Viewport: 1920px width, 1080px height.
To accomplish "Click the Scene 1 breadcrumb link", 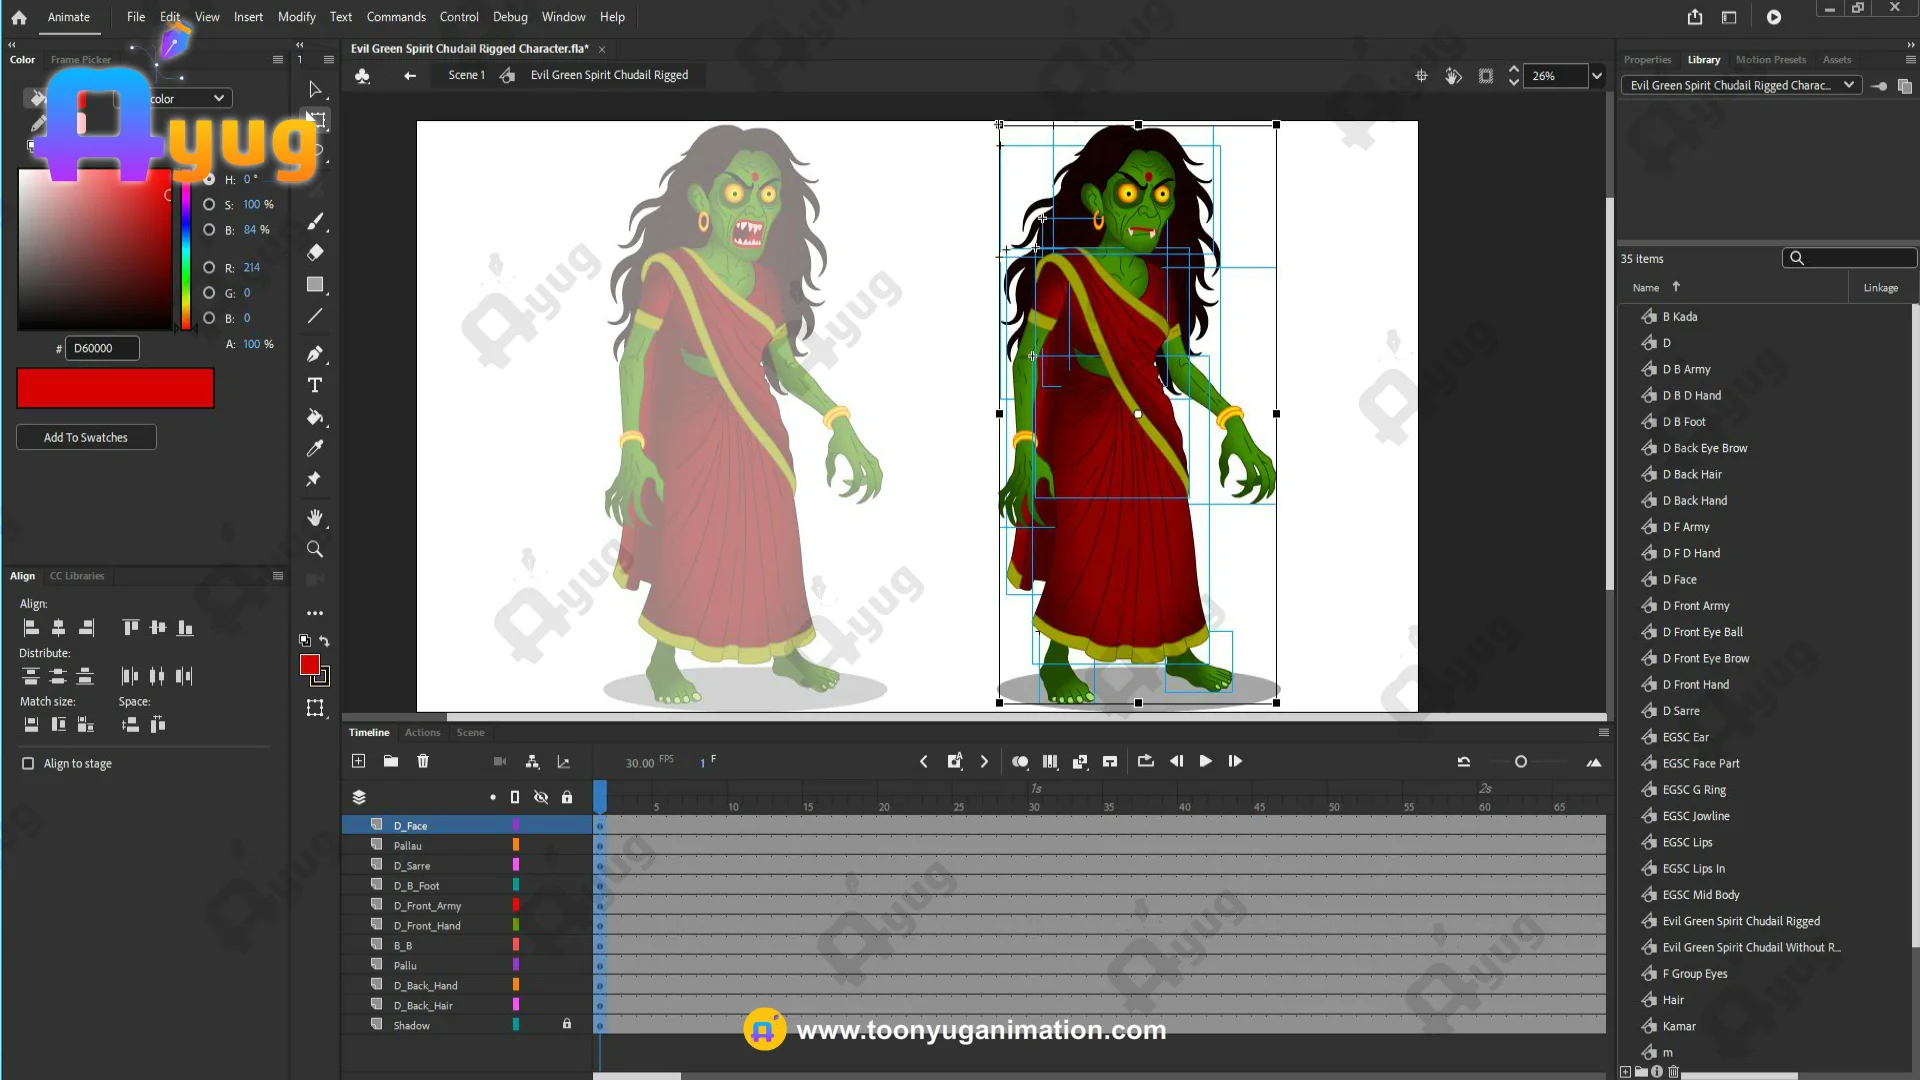I will (x=466, y=75).
